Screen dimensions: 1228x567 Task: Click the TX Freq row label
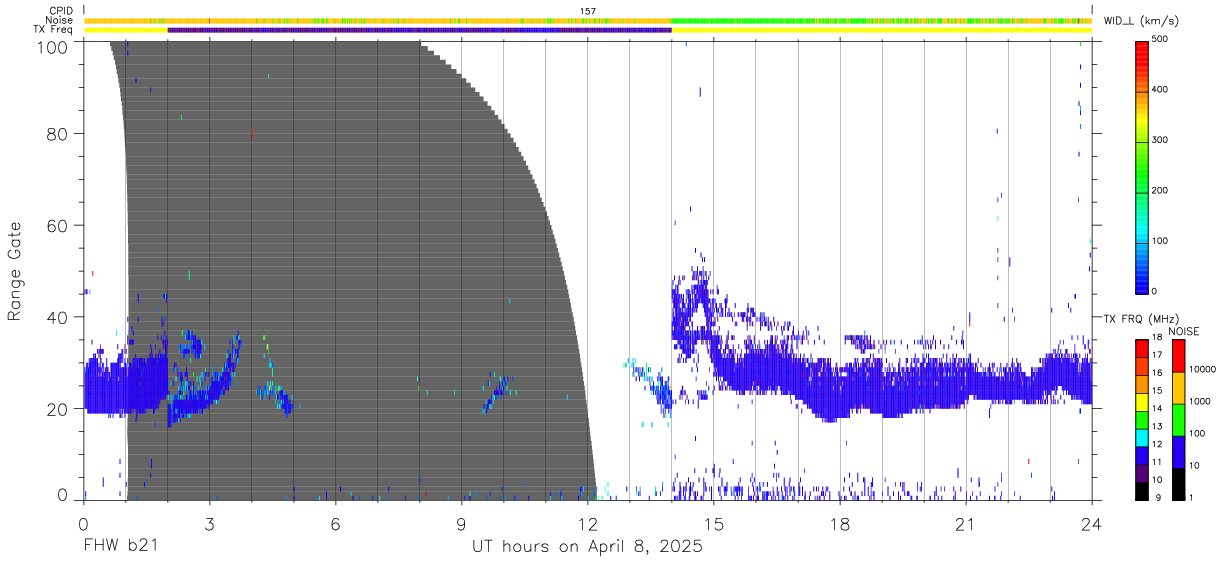54,30
